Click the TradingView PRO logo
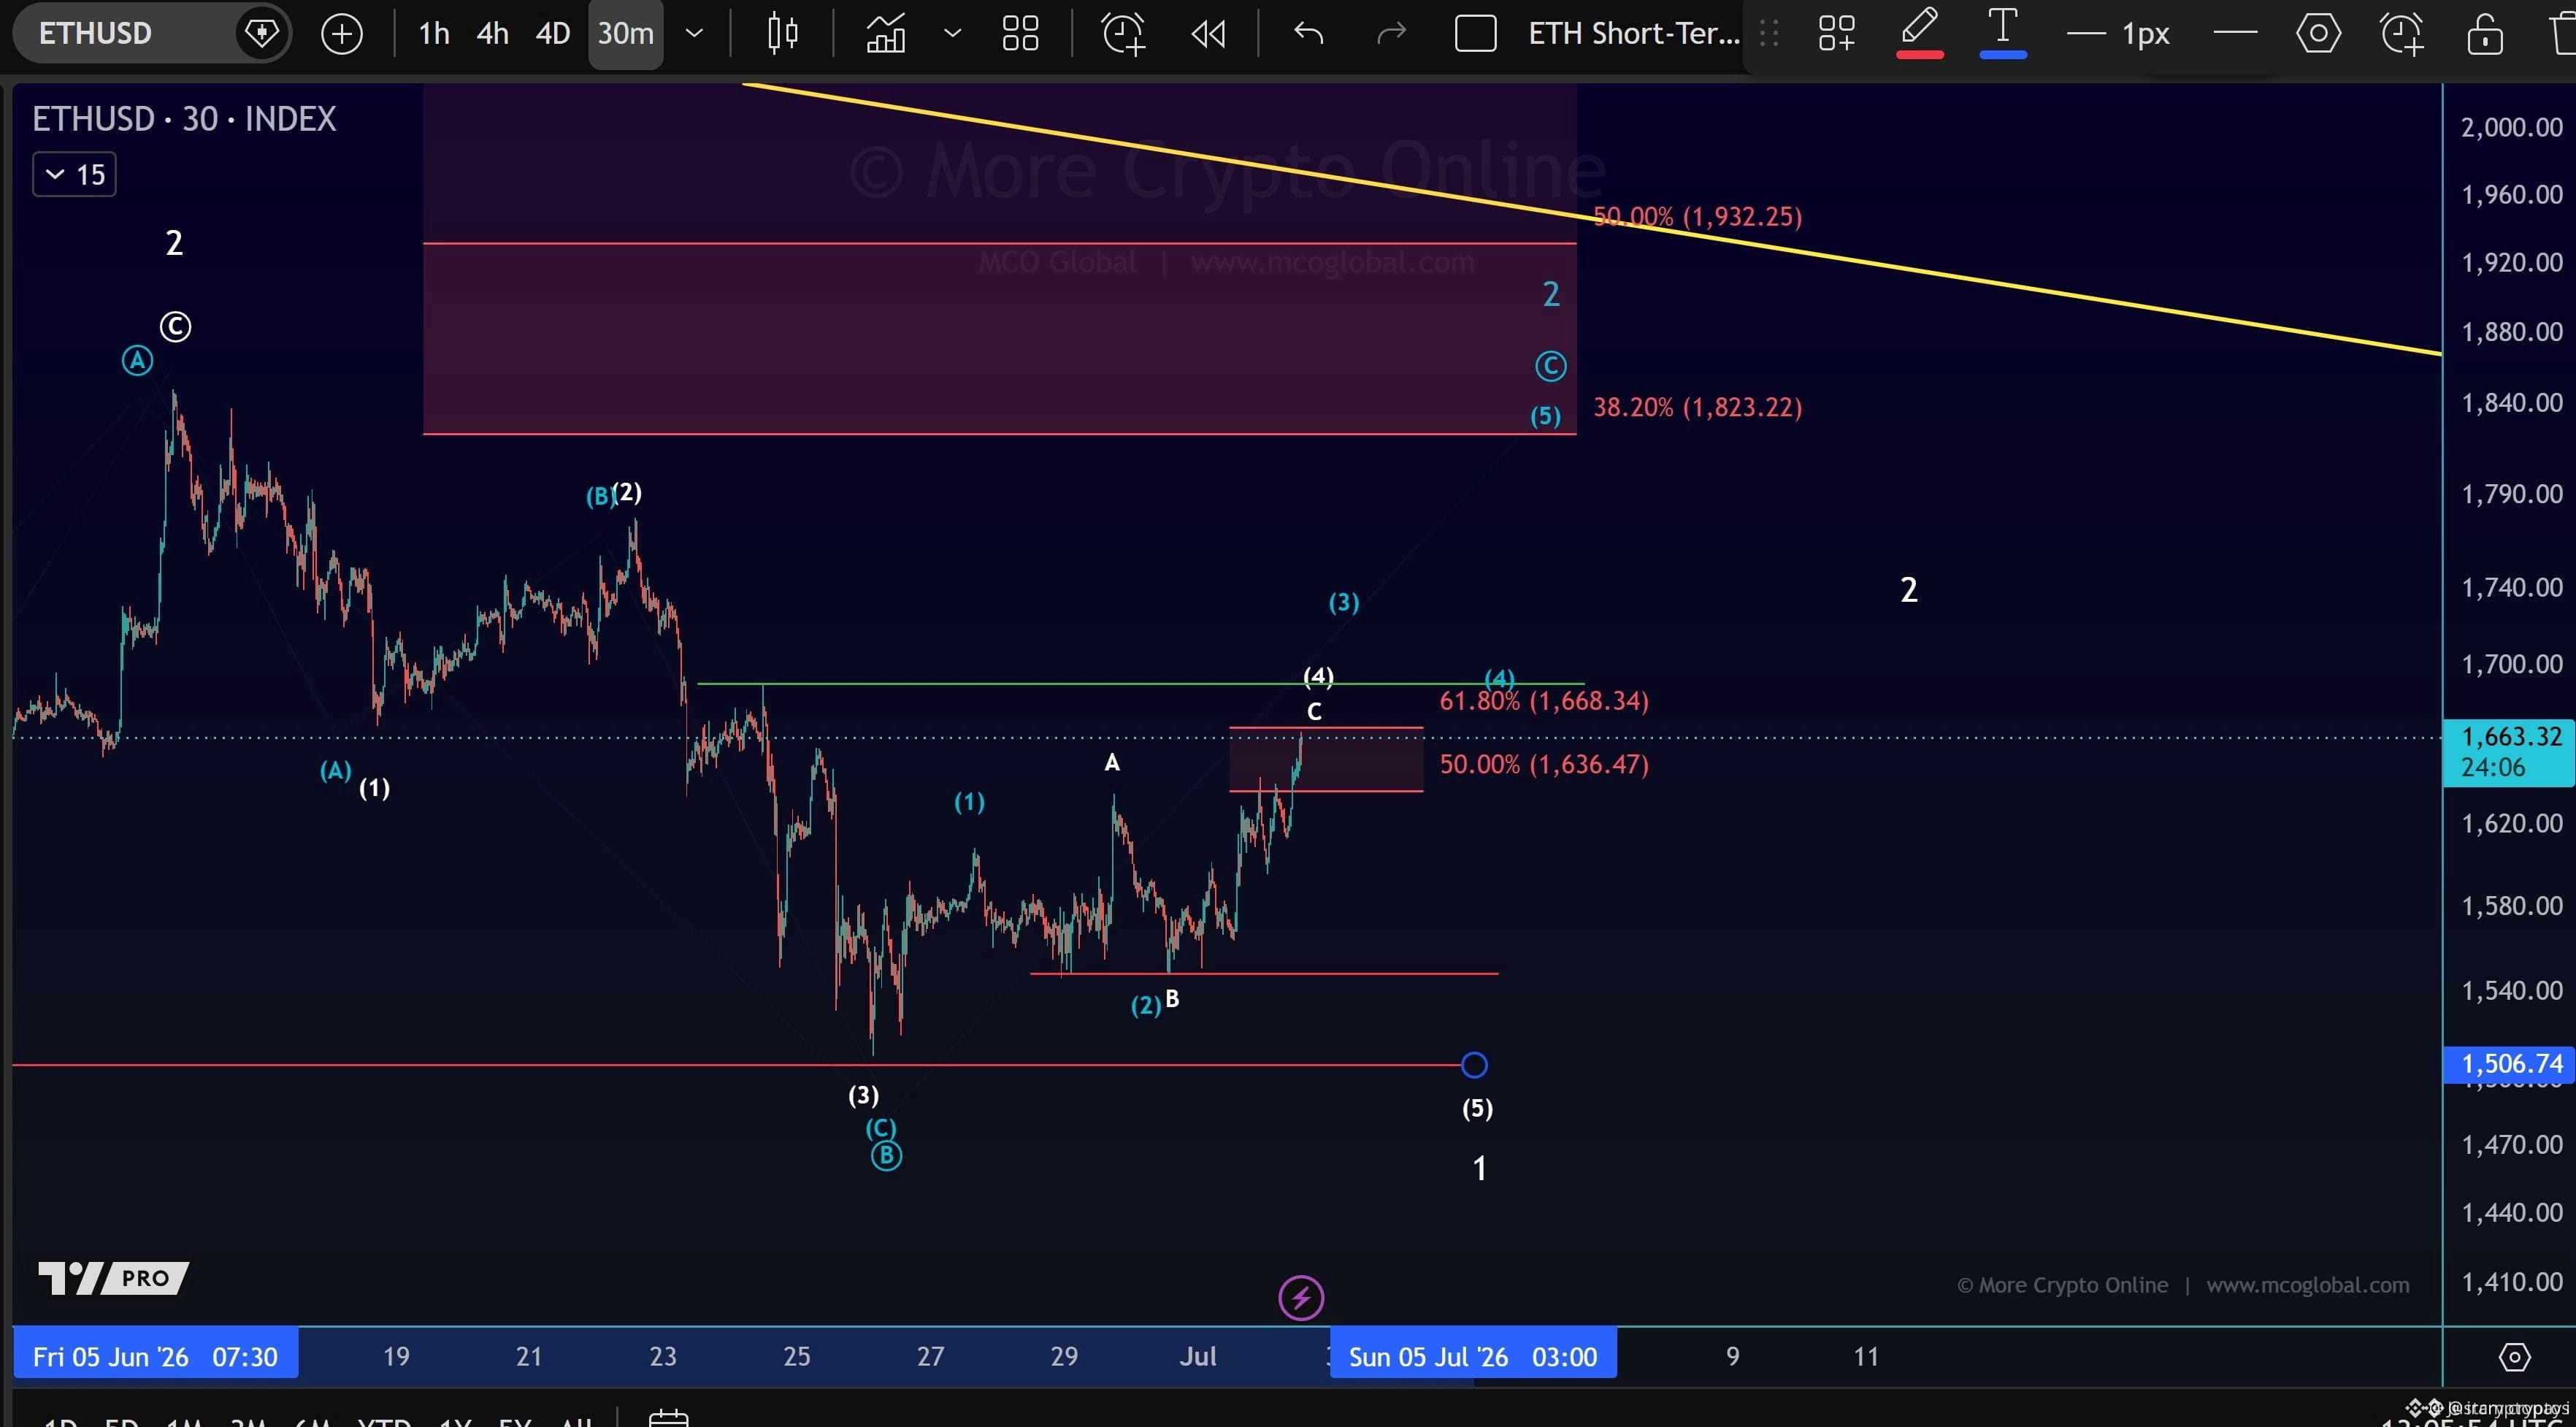This screenshot has width=2576, height=1427. pos(113,1277)
